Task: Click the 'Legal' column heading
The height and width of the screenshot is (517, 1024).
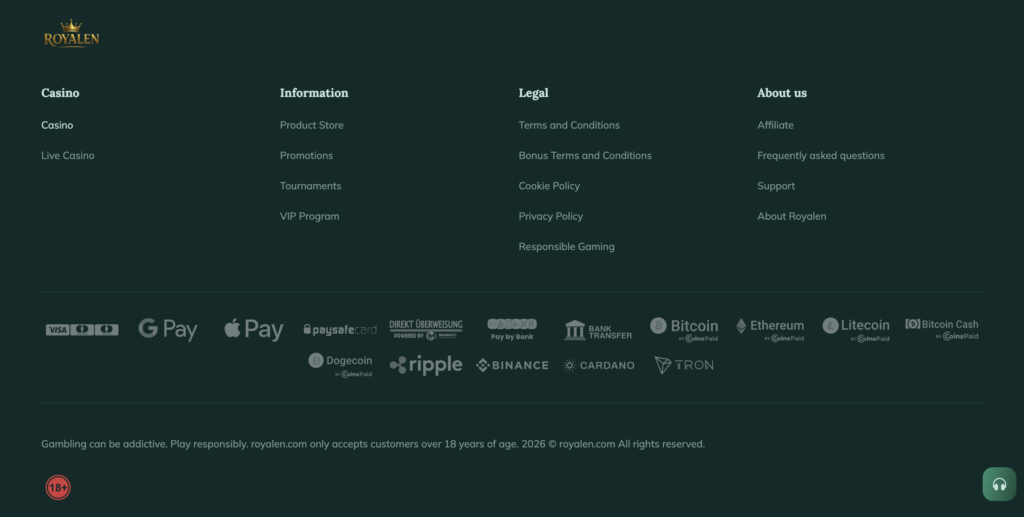Action: pyautogui.click(x=534, y=93)
